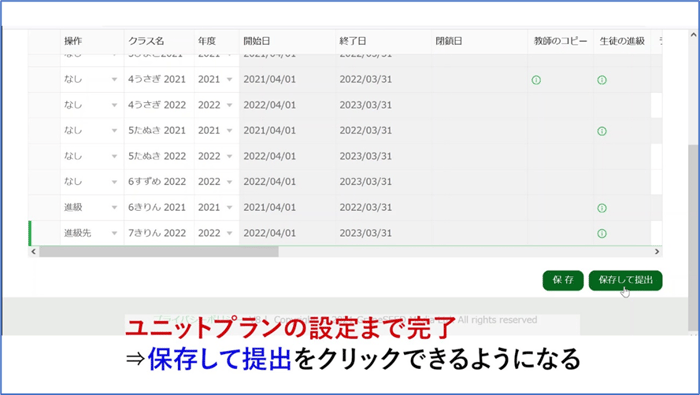Click the 操作 column header
This screenshot has width=700, height=395.
click(x=92, y=41)
